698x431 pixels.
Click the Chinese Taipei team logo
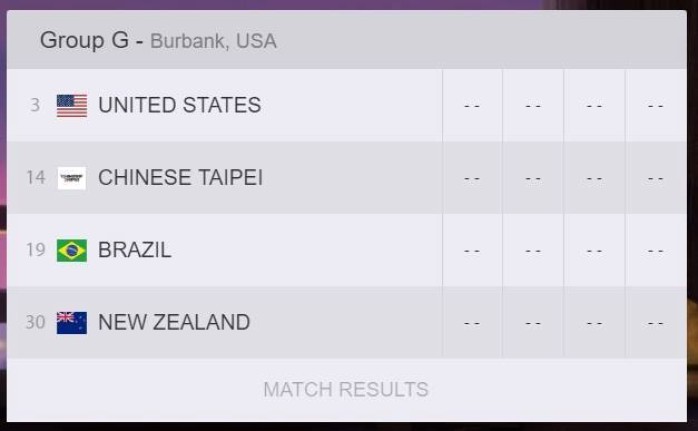[72, 178]
